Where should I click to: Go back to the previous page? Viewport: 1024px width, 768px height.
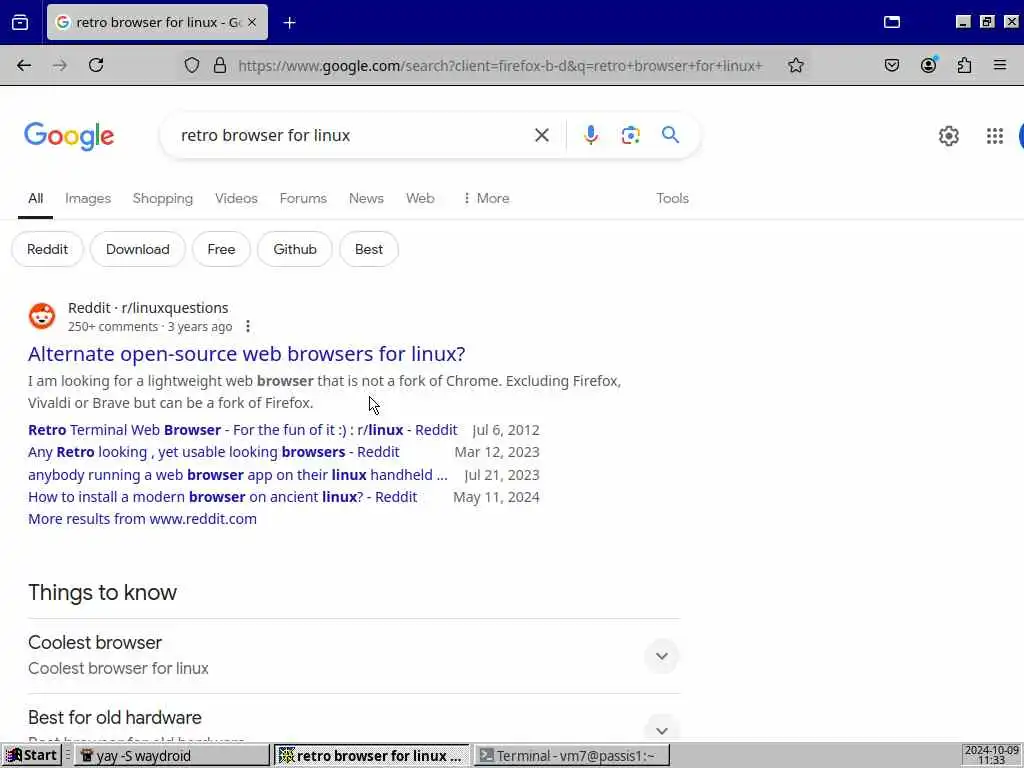coord(24,65)
